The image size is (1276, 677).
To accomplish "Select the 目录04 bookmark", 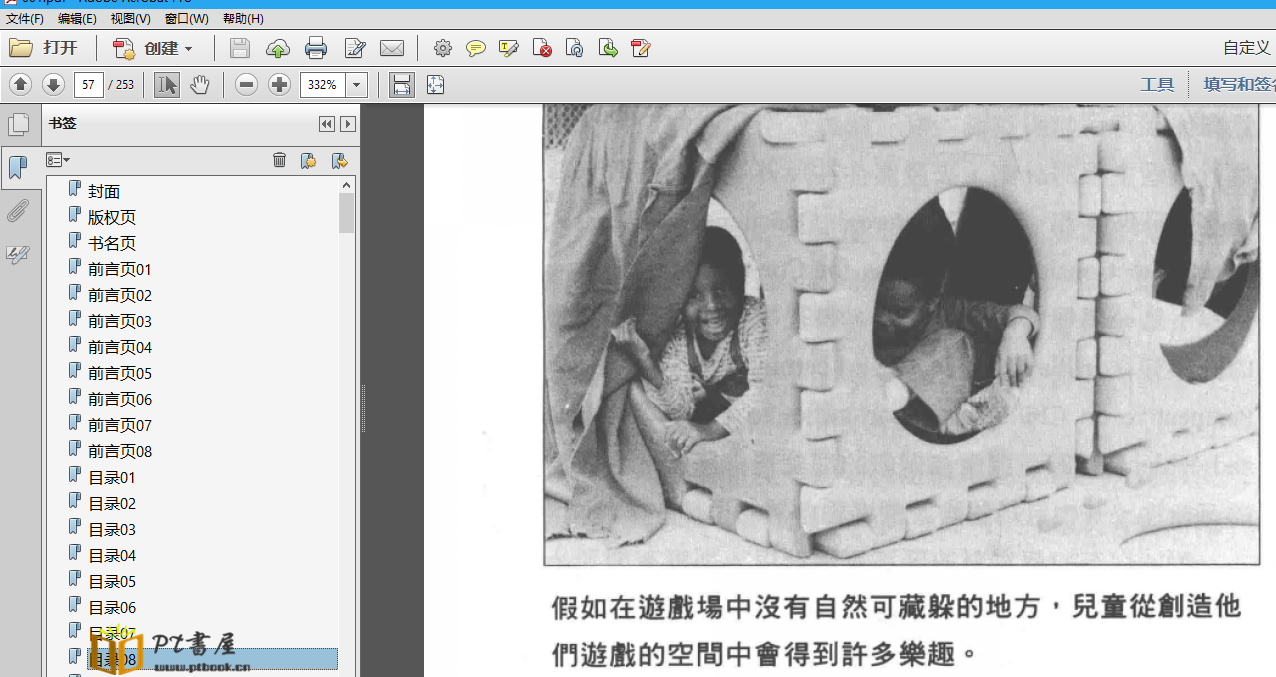I will click(x=112, y=555).
